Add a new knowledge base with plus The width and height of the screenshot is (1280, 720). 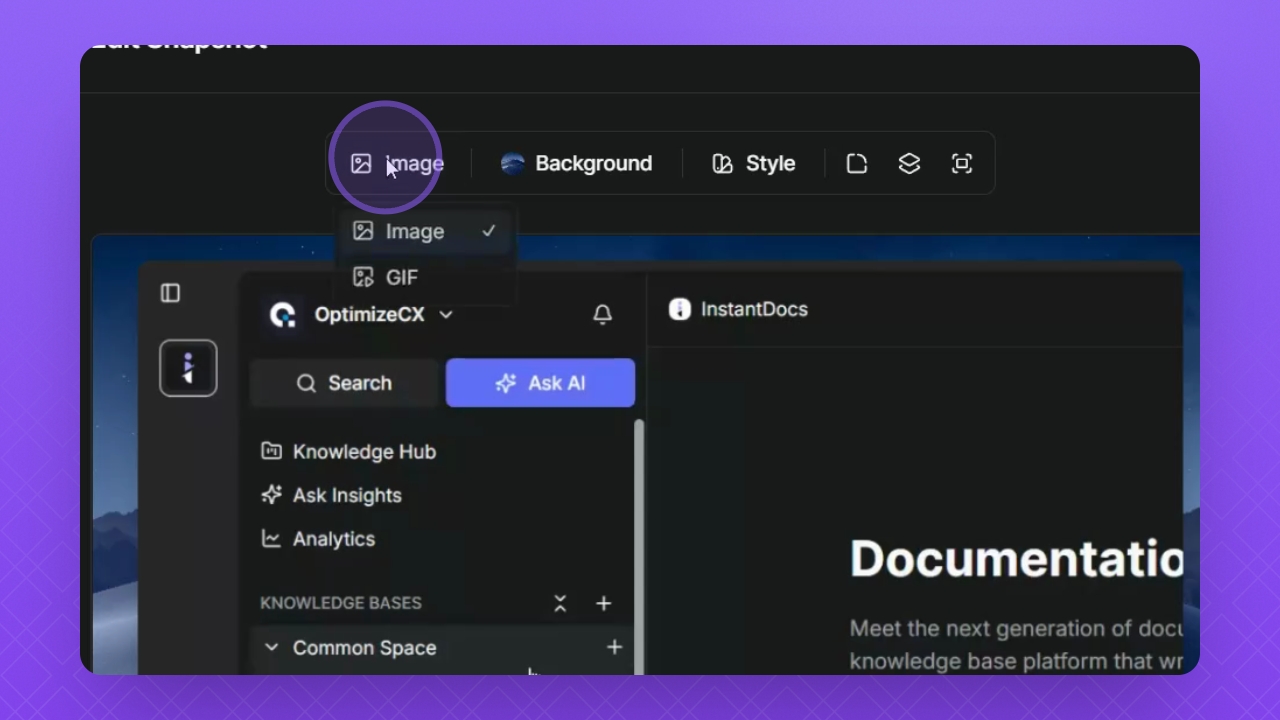[x=604, y=603]
